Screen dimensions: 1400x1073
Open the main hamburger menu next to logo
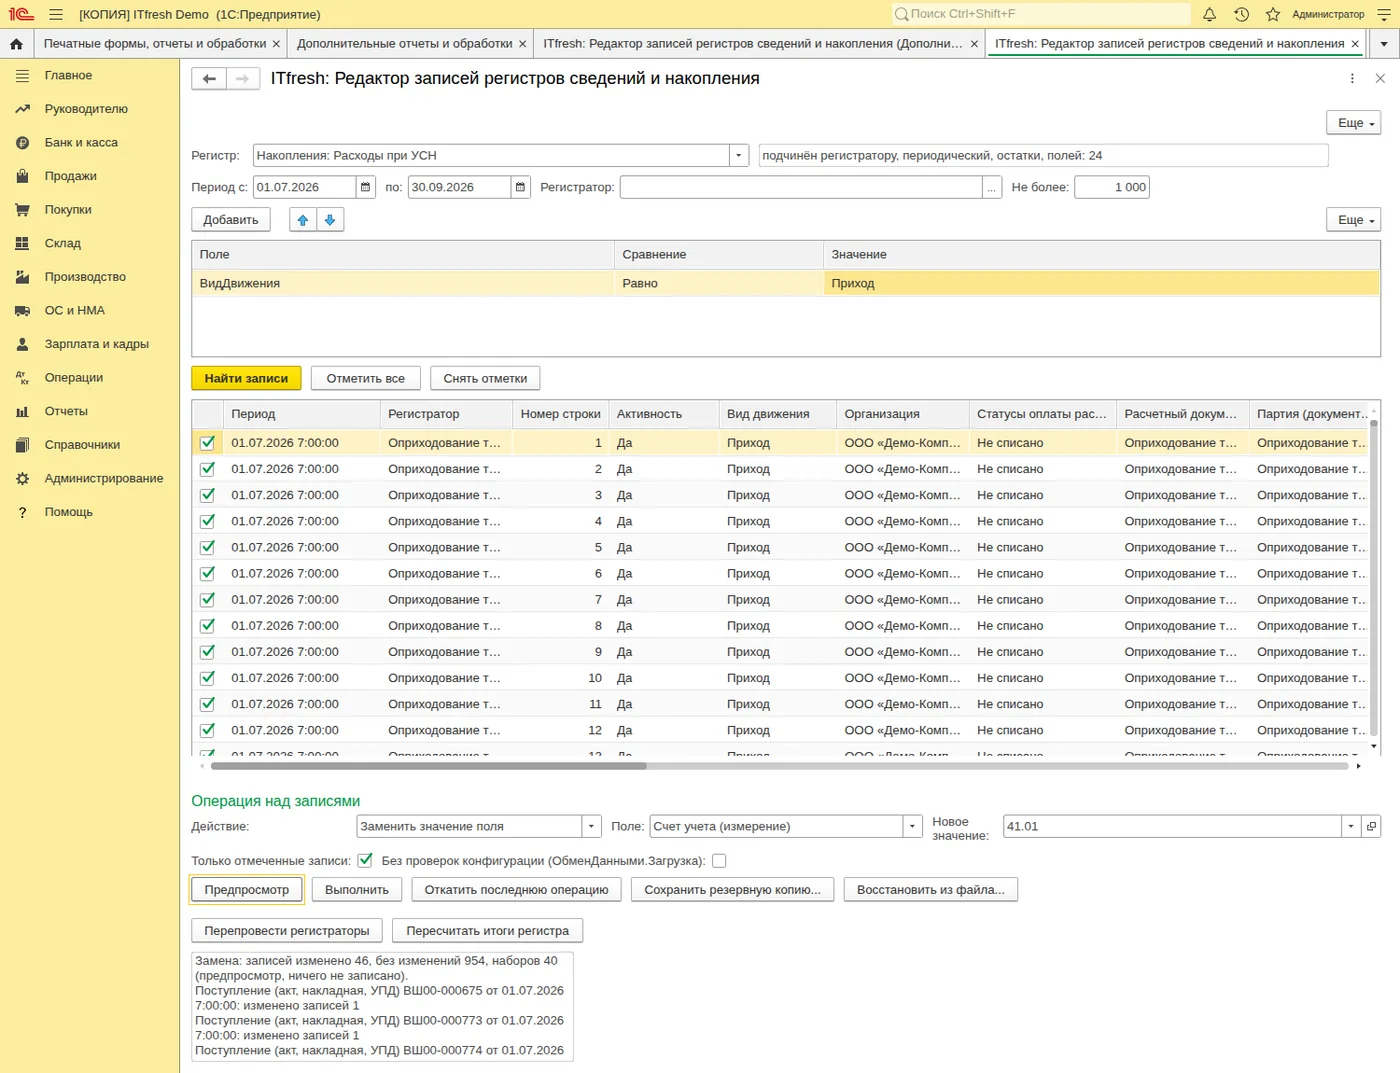pos(56,14)
